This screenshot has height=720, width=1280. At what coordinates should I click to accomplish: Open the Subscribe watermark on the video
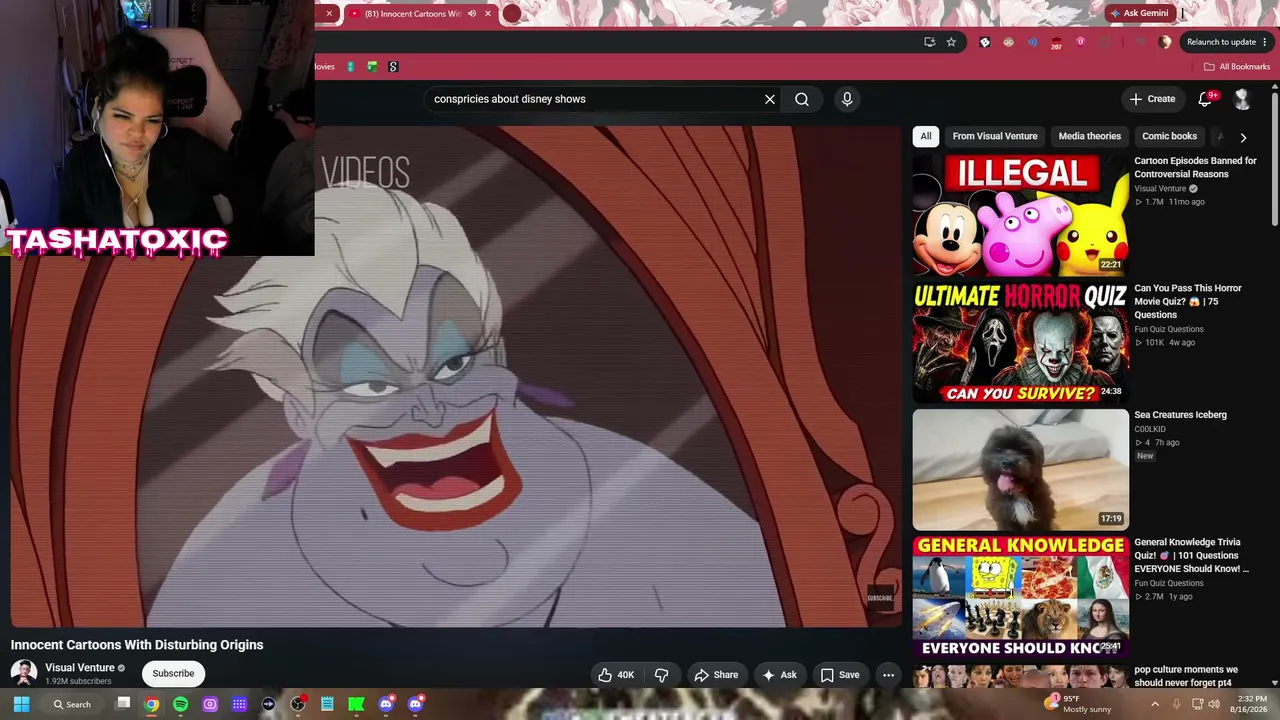[880, 598]
